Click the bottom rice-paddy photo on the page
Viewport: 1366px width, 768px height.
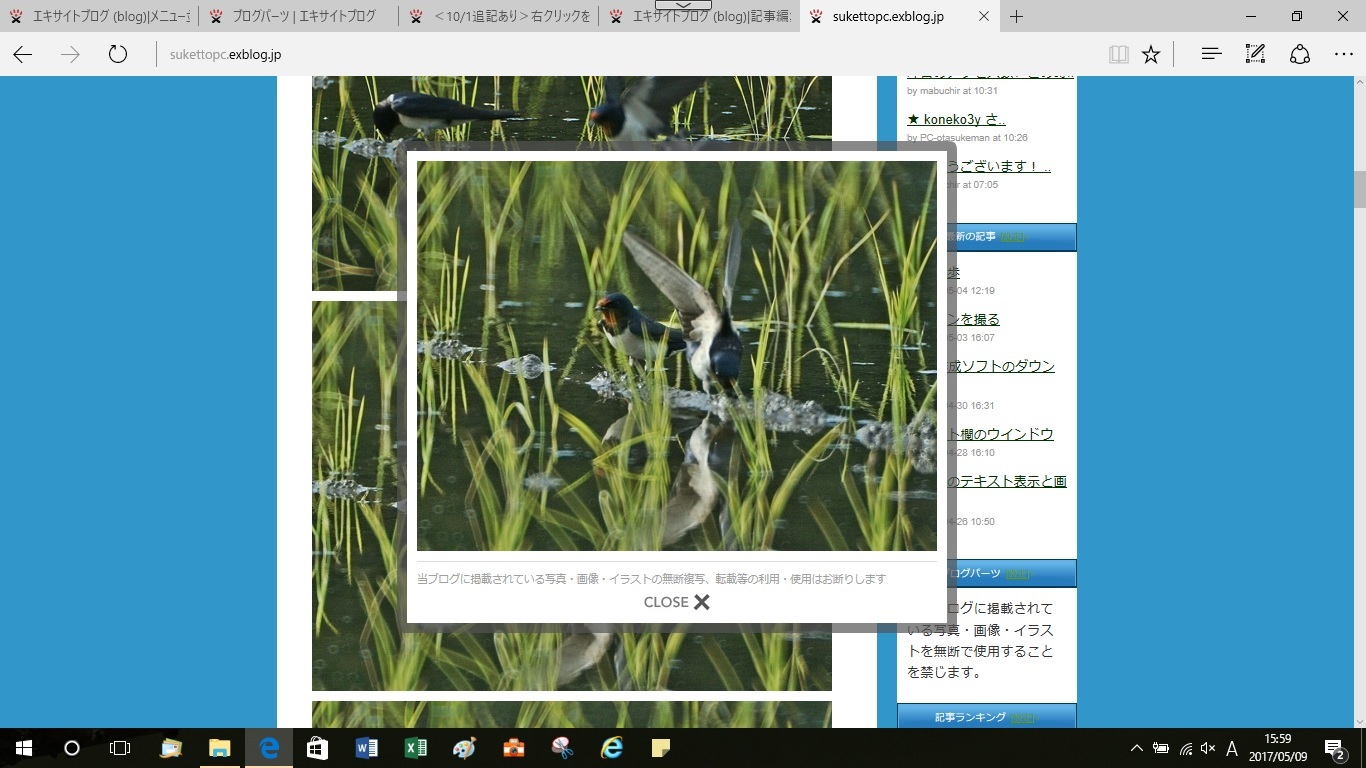coord(571,714)
